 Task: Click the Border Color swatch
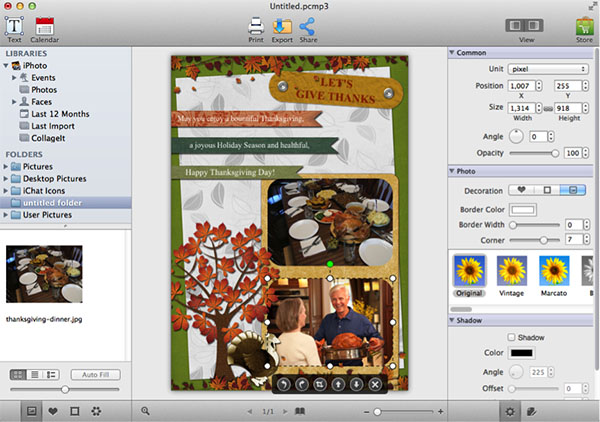click(x=523, y=208)
